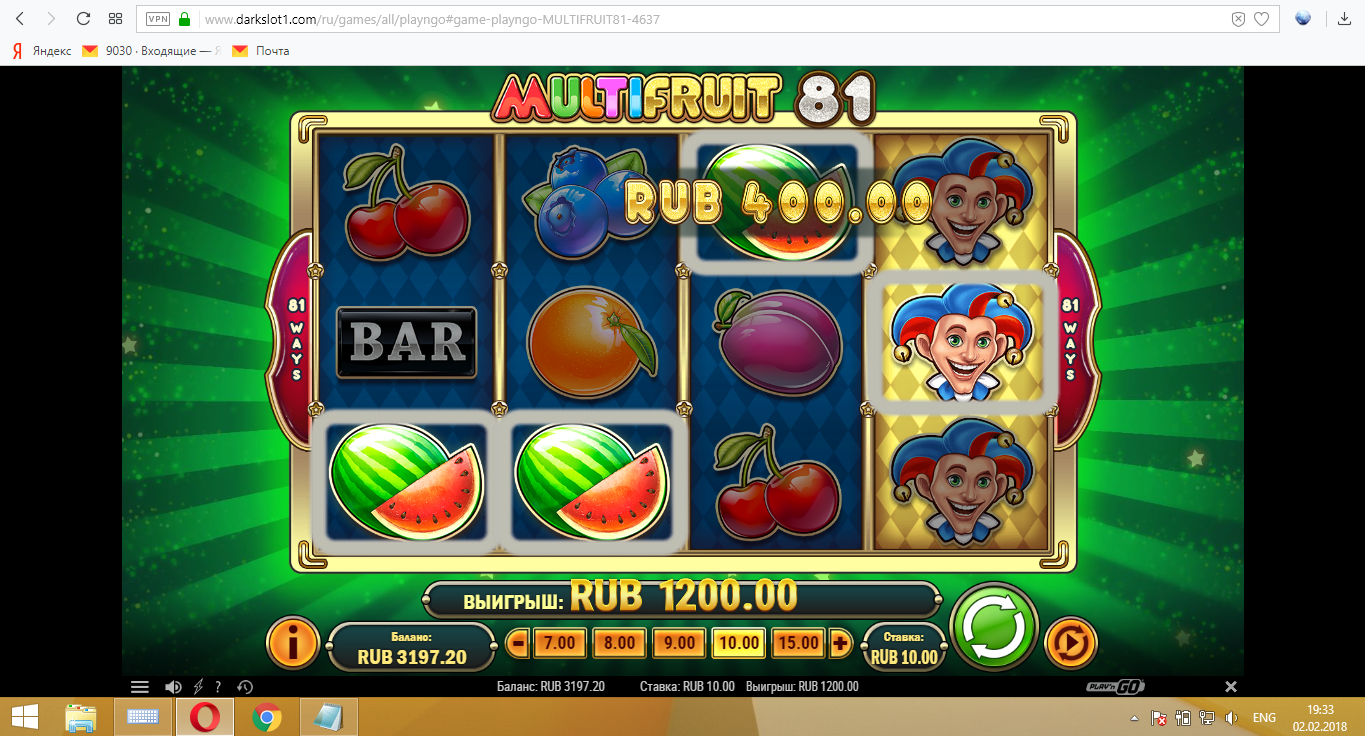1365x736 pixels.
Task: Open the Почта bookmark
Action: 261,50
